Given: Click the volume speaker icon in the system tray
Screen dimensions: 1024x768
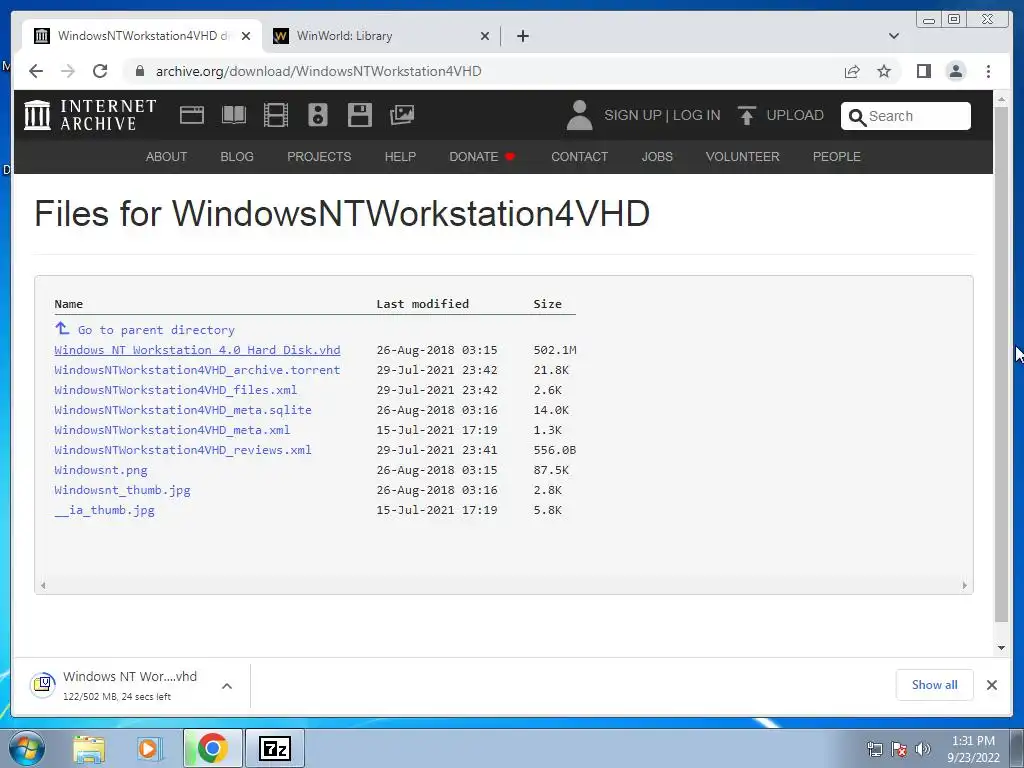Looking at the screenshot, I should 923,749.
